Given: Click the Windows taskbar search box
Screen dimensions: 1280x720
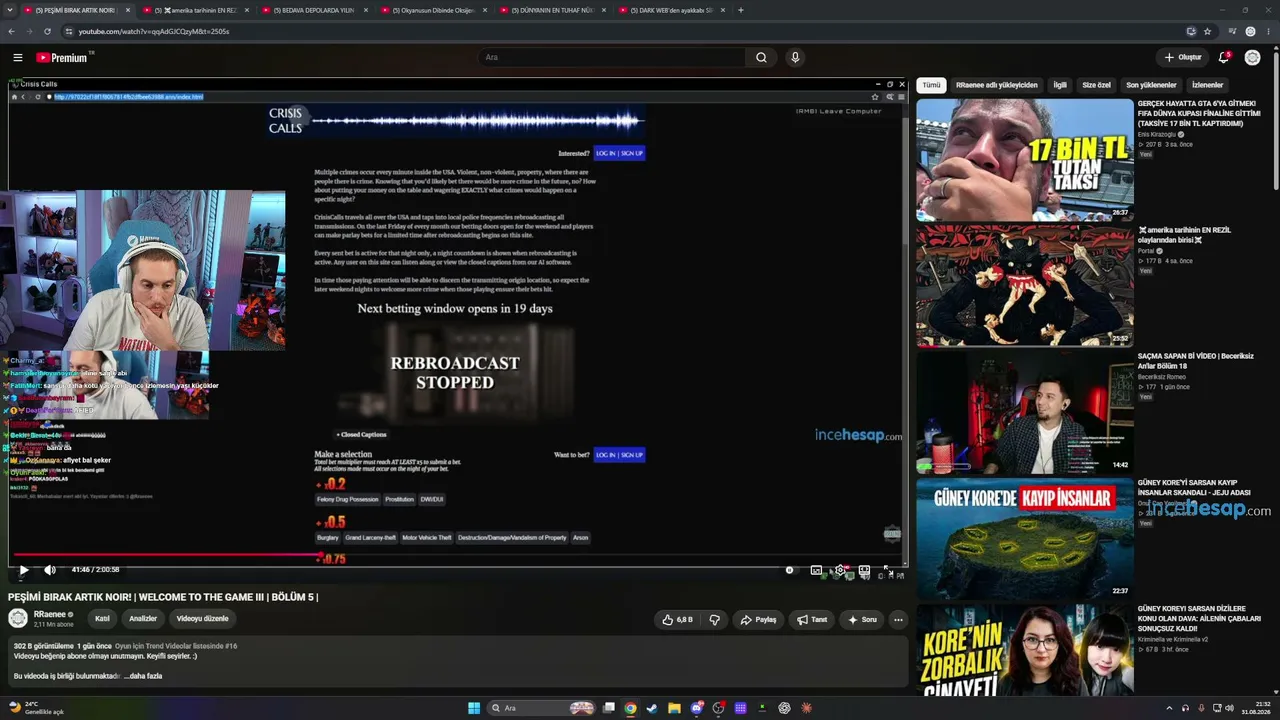Looking at the screenshot, I should coord(540,708).
